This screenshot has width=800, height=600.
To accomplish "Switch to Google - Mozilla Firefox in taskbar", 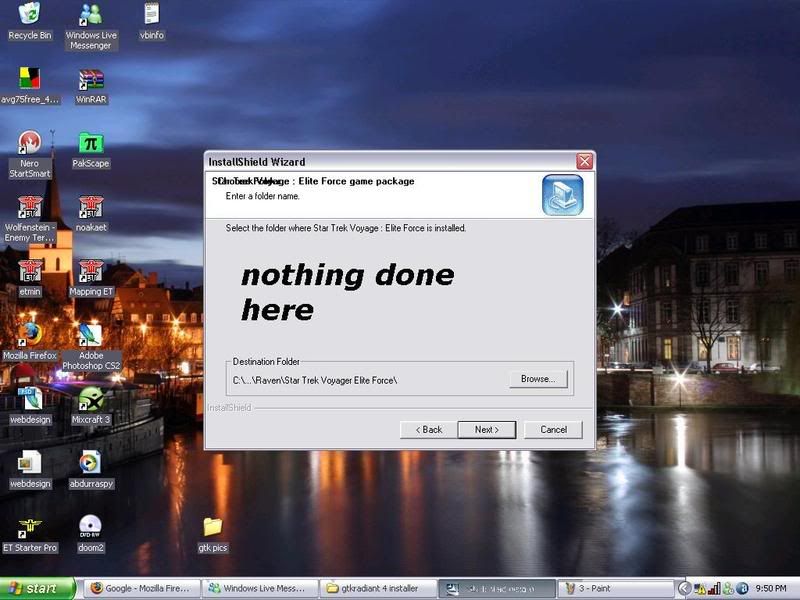I will [140, 588].
